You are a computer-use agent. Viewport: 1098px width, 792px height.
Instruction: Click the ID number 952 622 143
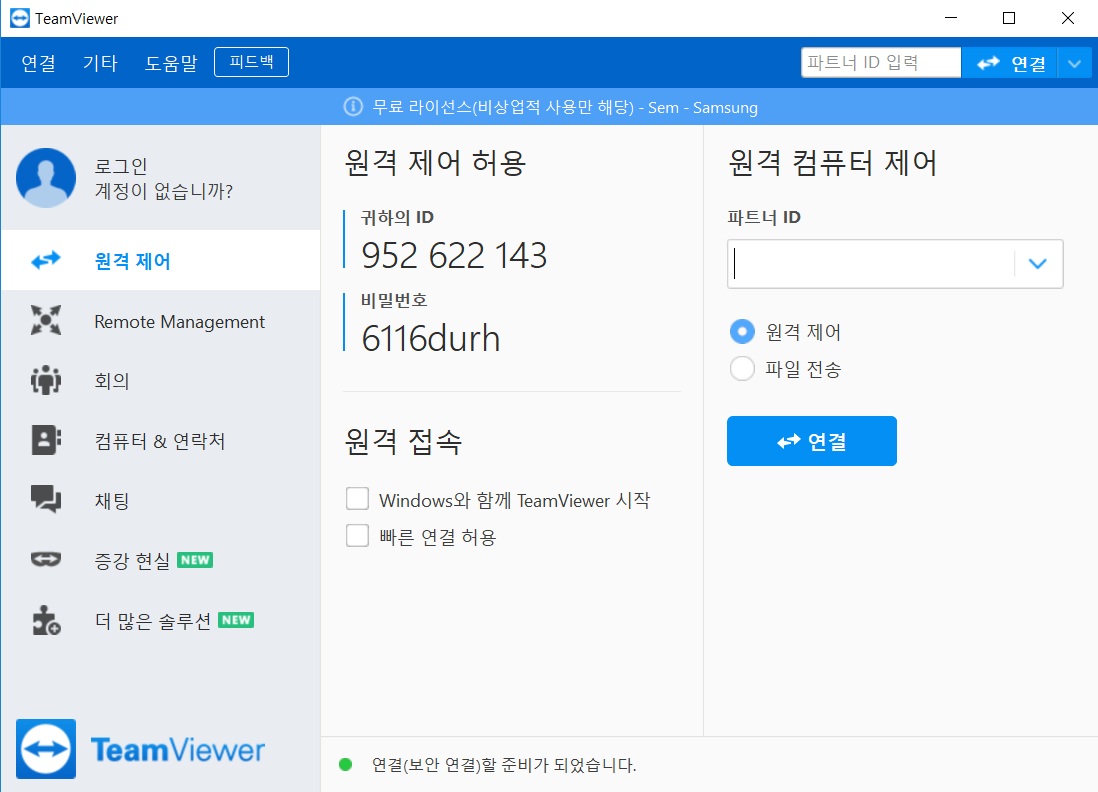click(x=454, y=255)
